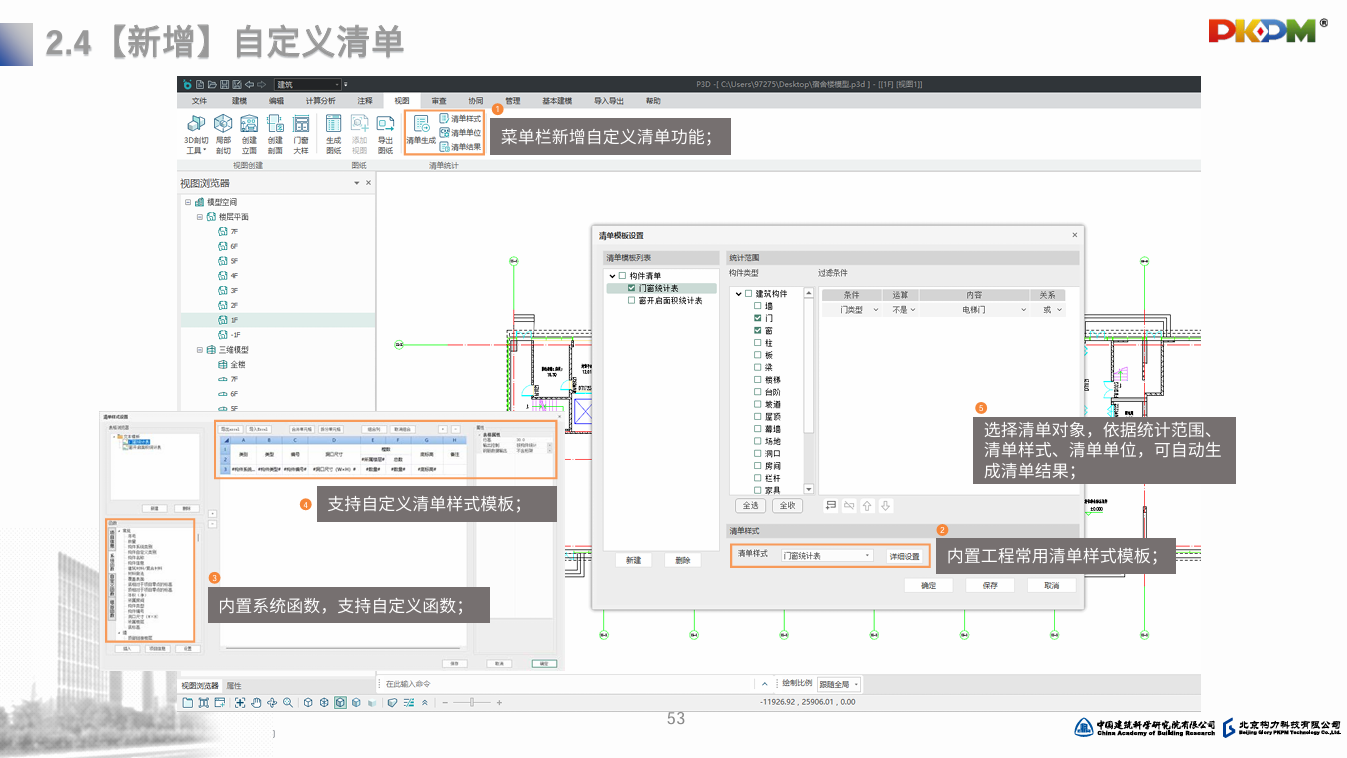Switch to the 审查 ribbon tab
1347x758 pixels.
(x=439, y=101)
